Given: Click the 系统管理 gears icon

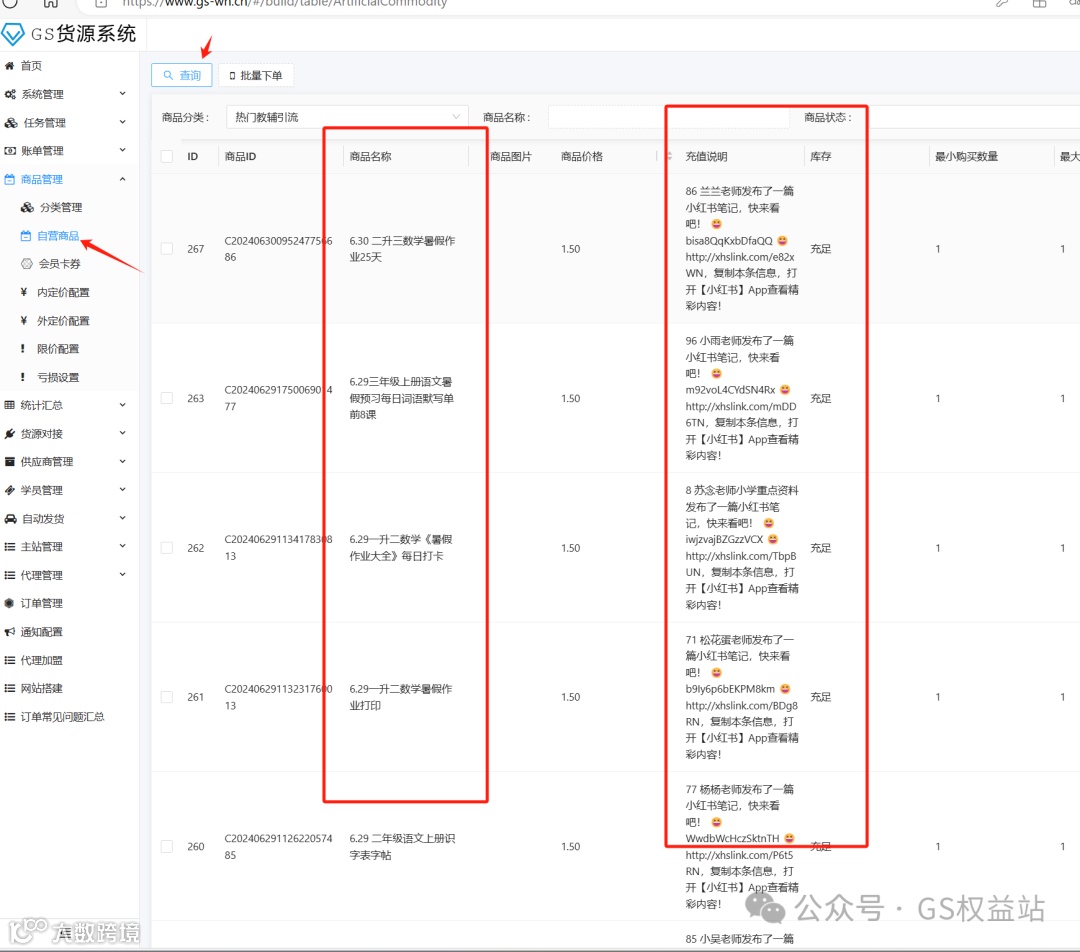Looking at the screenshot, I should coord(10,94).
